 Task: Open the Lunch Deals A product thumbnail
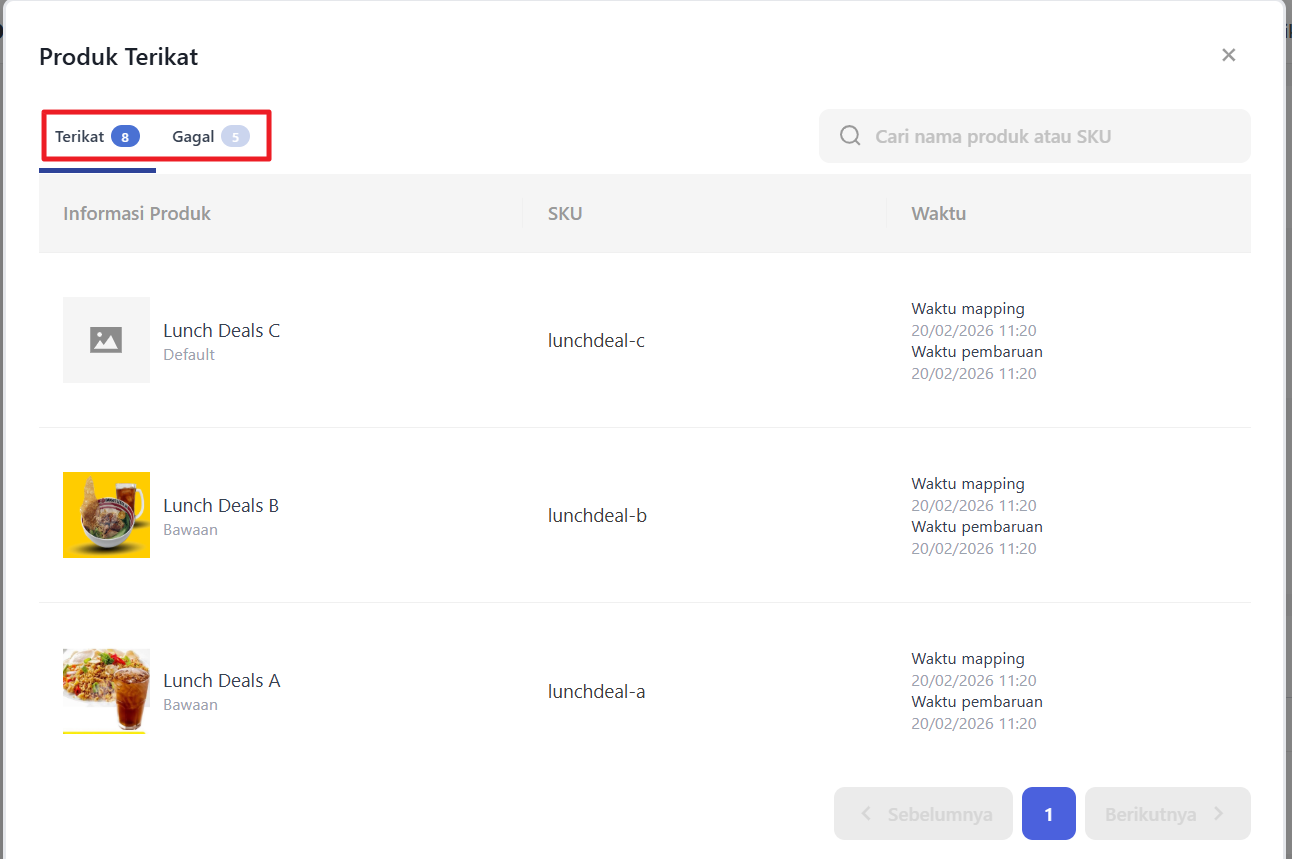[106, 690]
